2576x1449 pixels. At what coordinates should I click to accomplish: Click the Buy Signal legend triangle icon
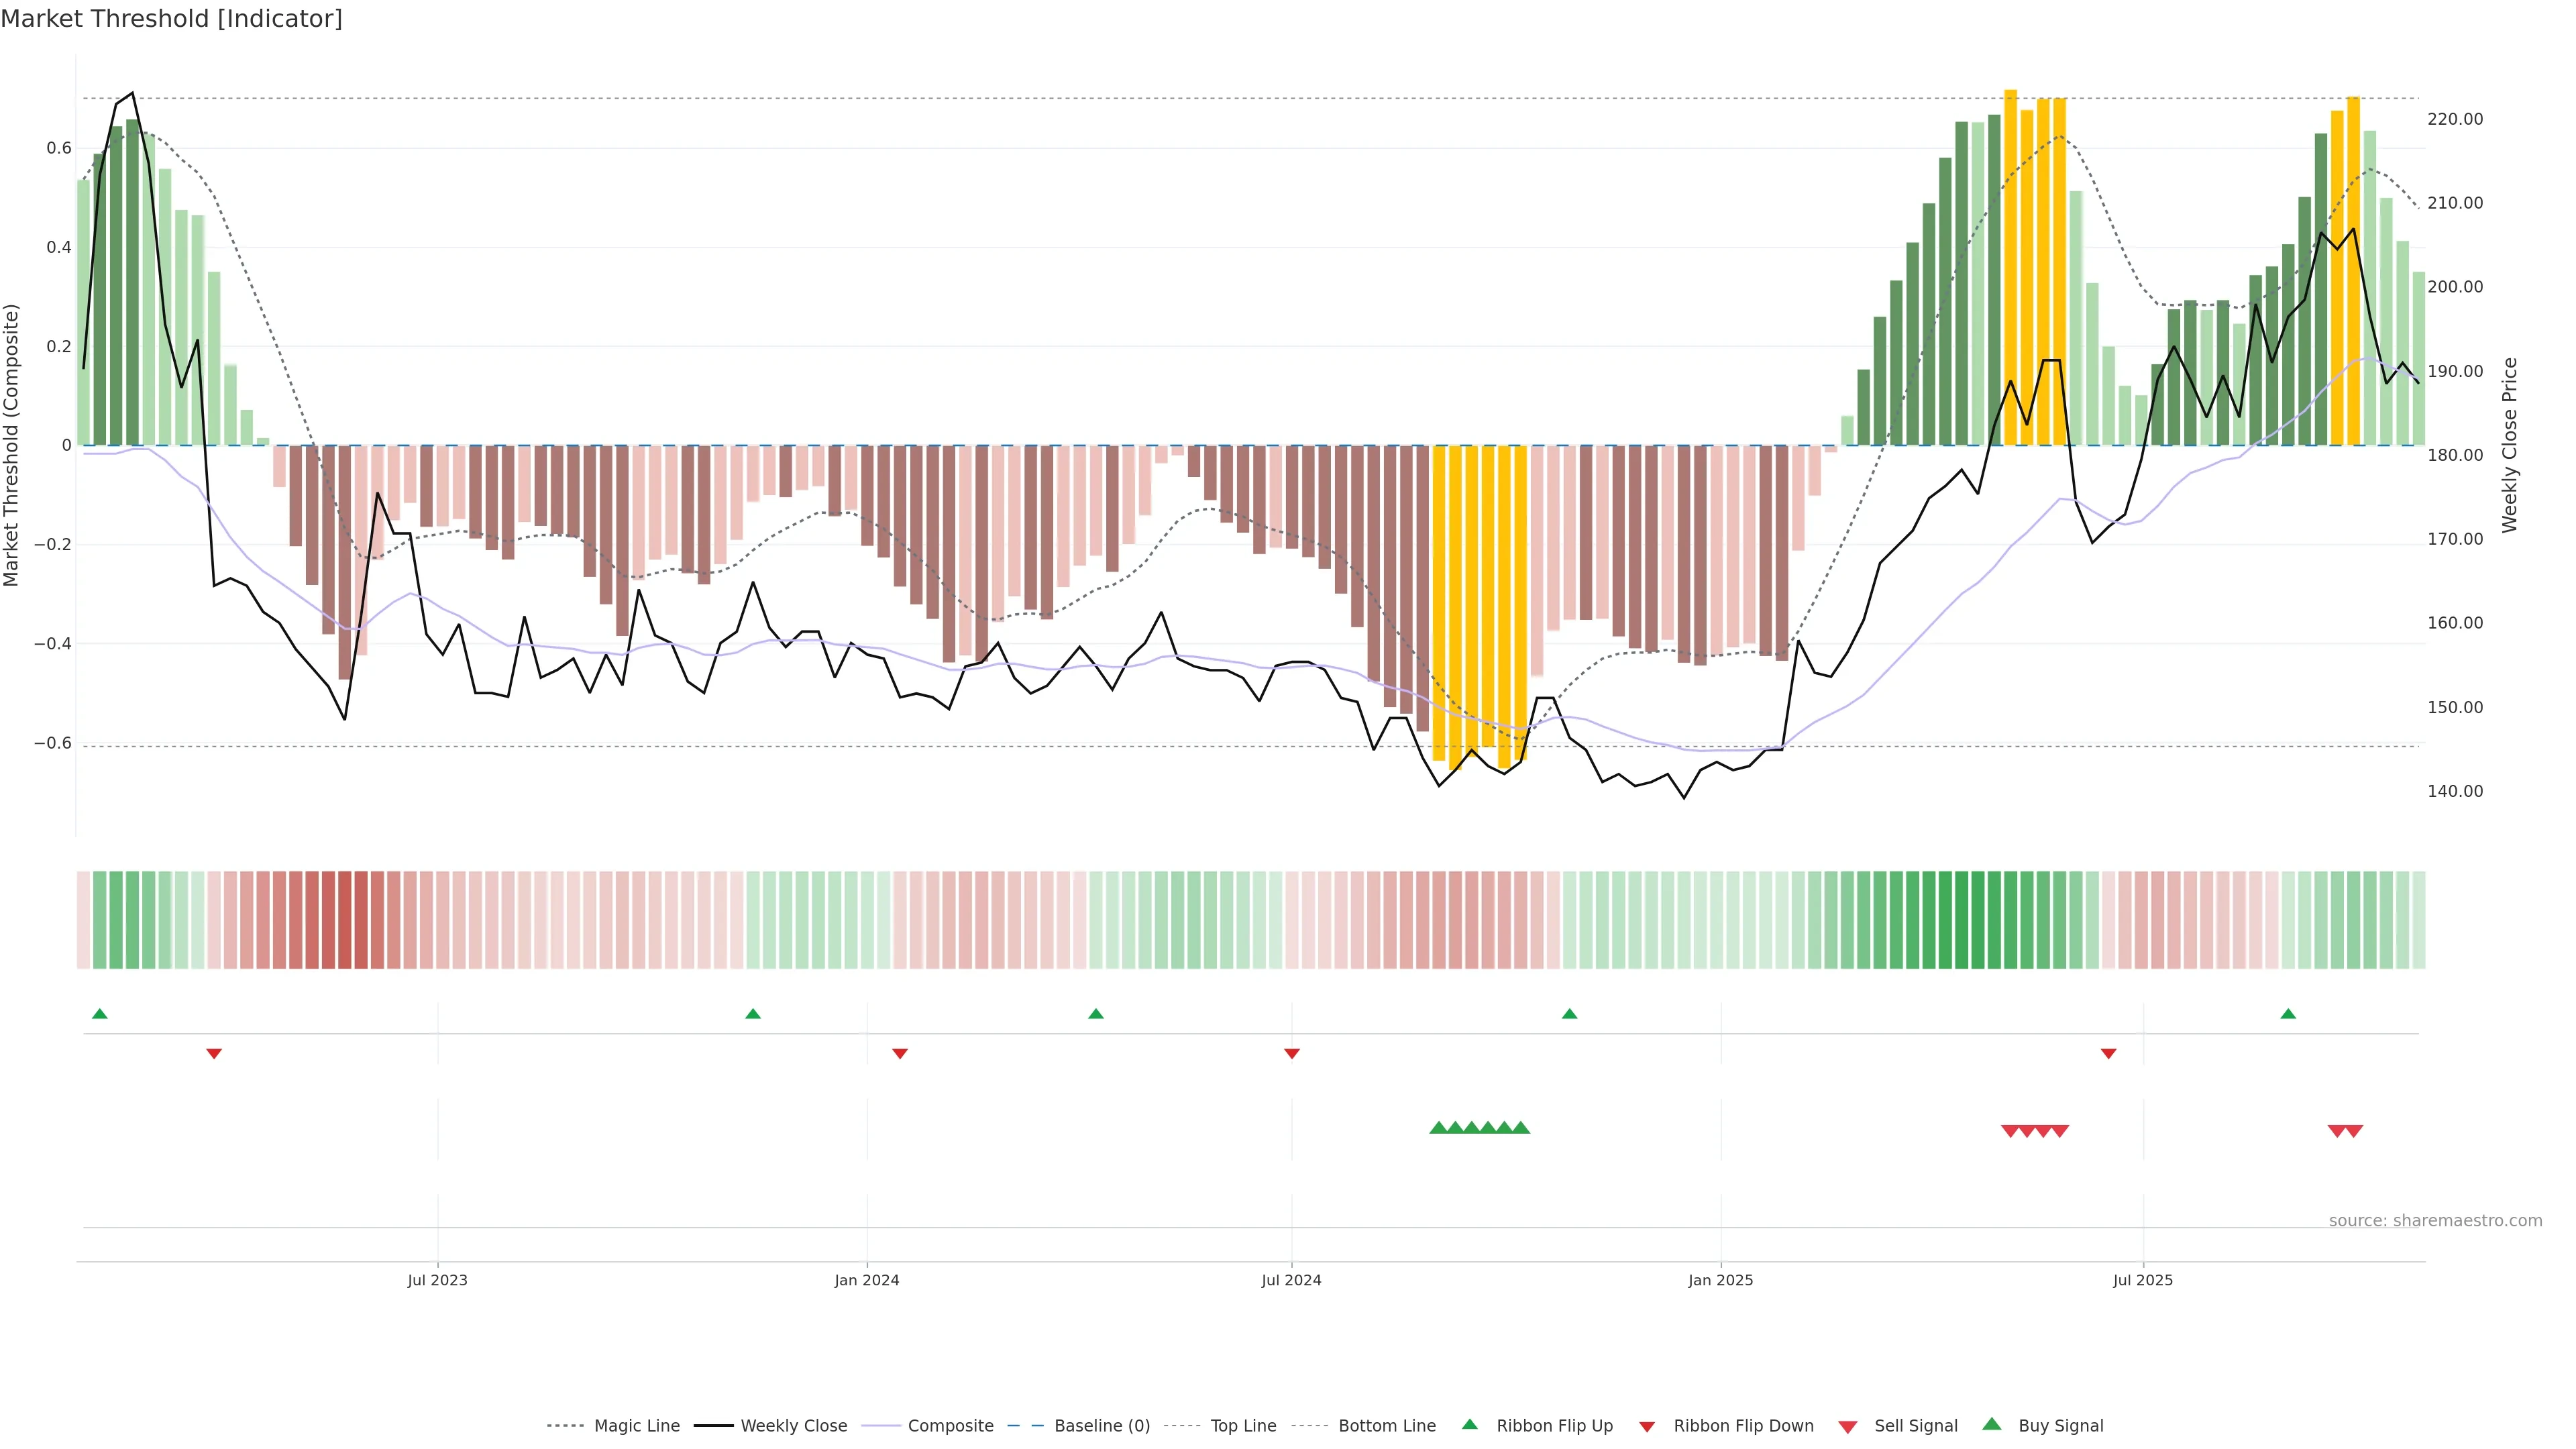[x=1991, y=1424]
